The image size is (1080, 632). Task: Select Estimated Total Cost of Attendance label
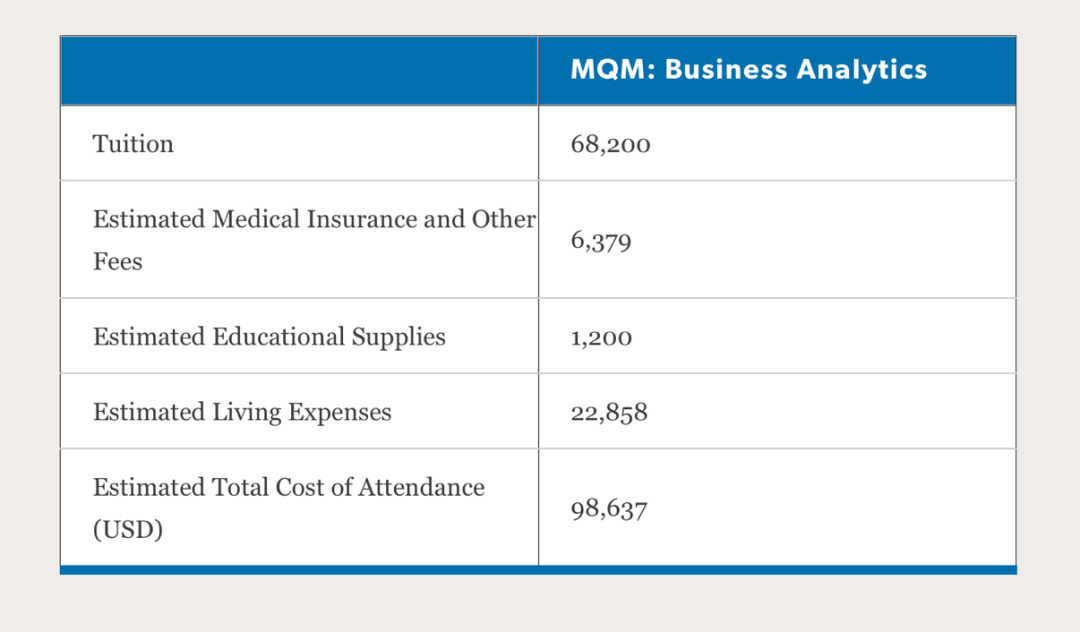[x=289, y=508]
